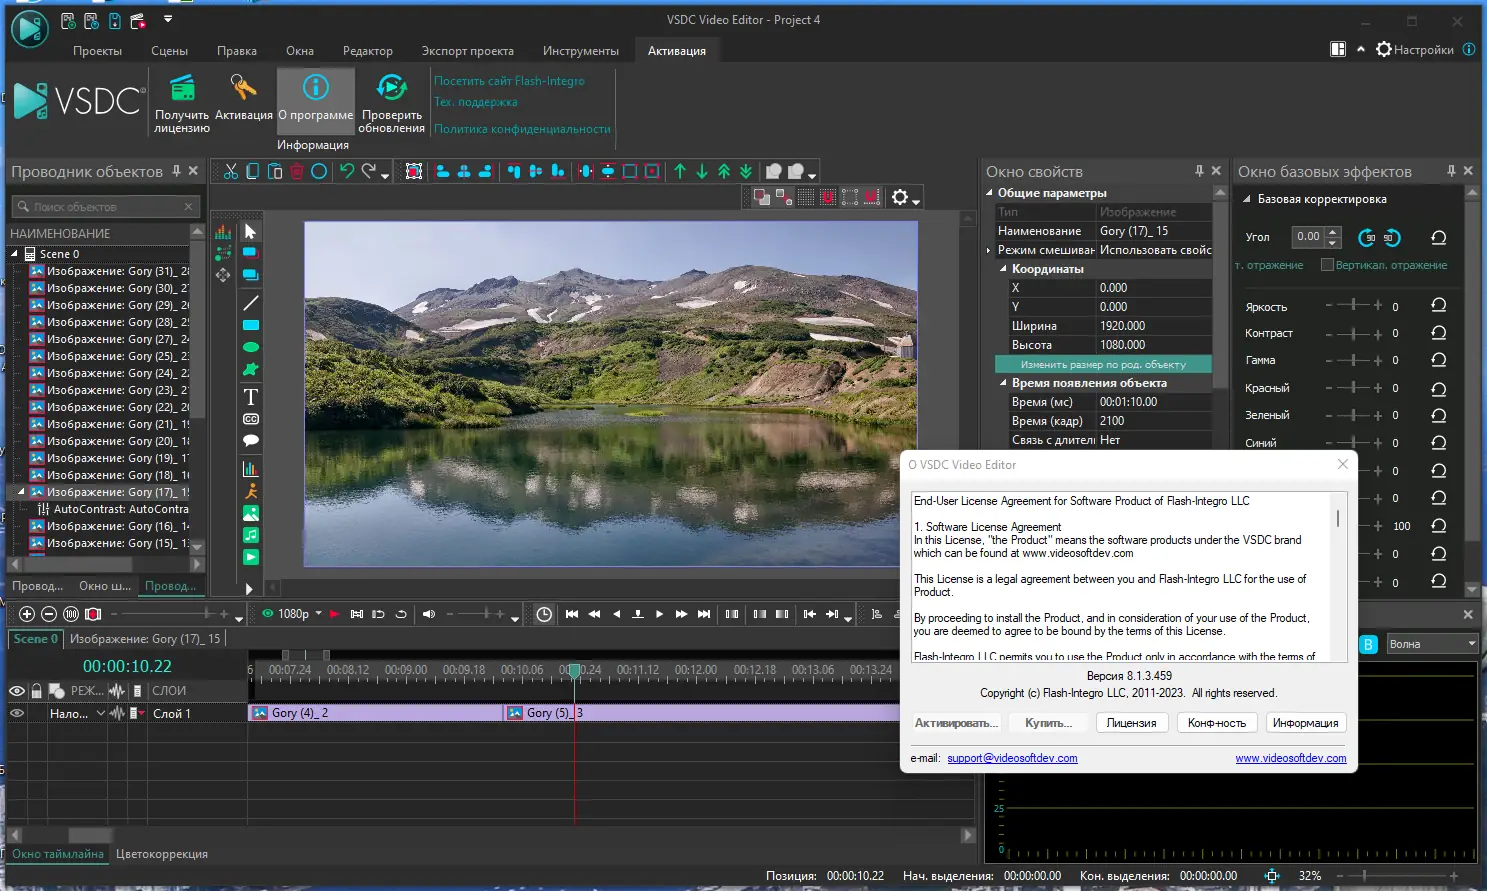Open the 1080p preview quality dropdown
This screenshot has height=891, width=1487.
point(318,614)
